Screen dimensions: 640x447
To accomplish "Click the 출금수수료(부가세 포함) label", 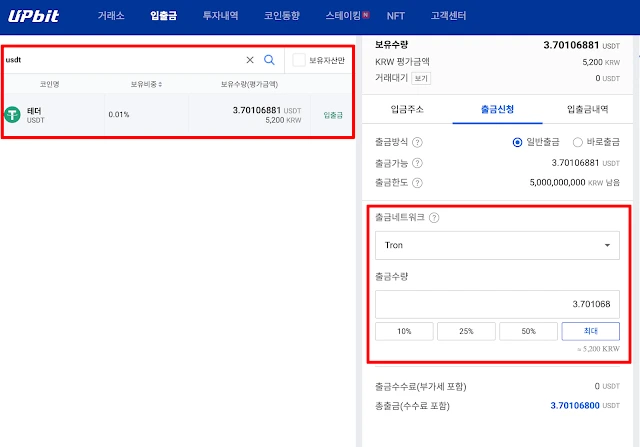I will pos(420,386).
